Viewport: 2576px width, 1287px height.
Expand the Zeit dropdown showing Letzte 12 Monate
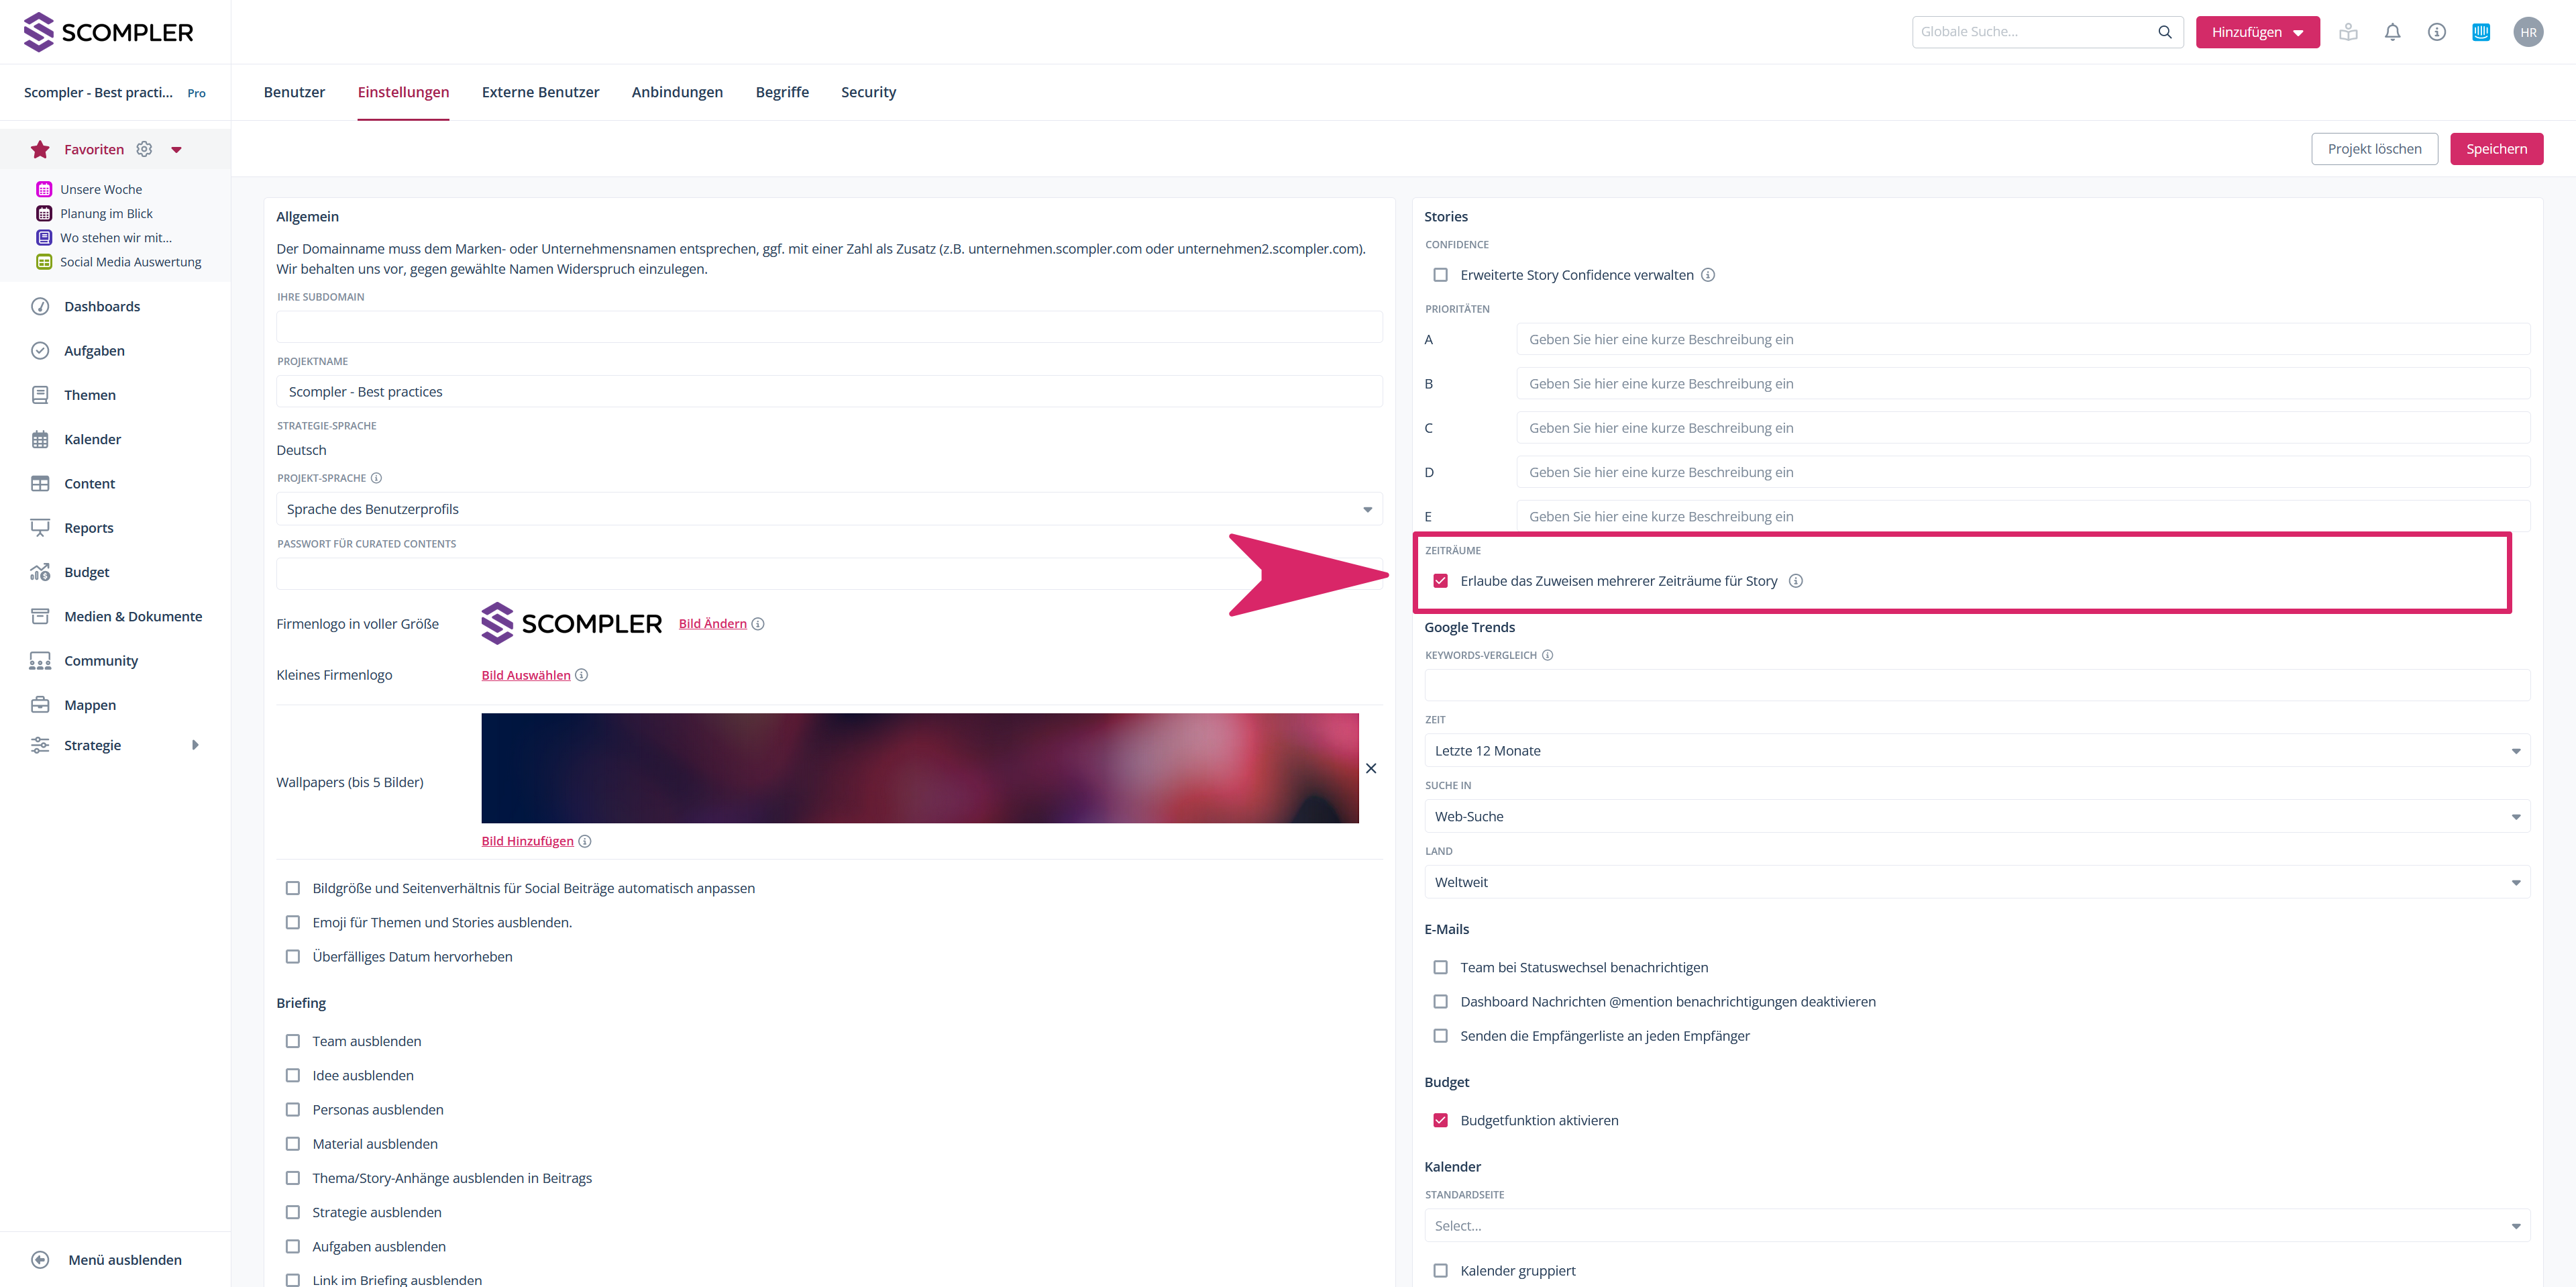tap(1976, 751)
